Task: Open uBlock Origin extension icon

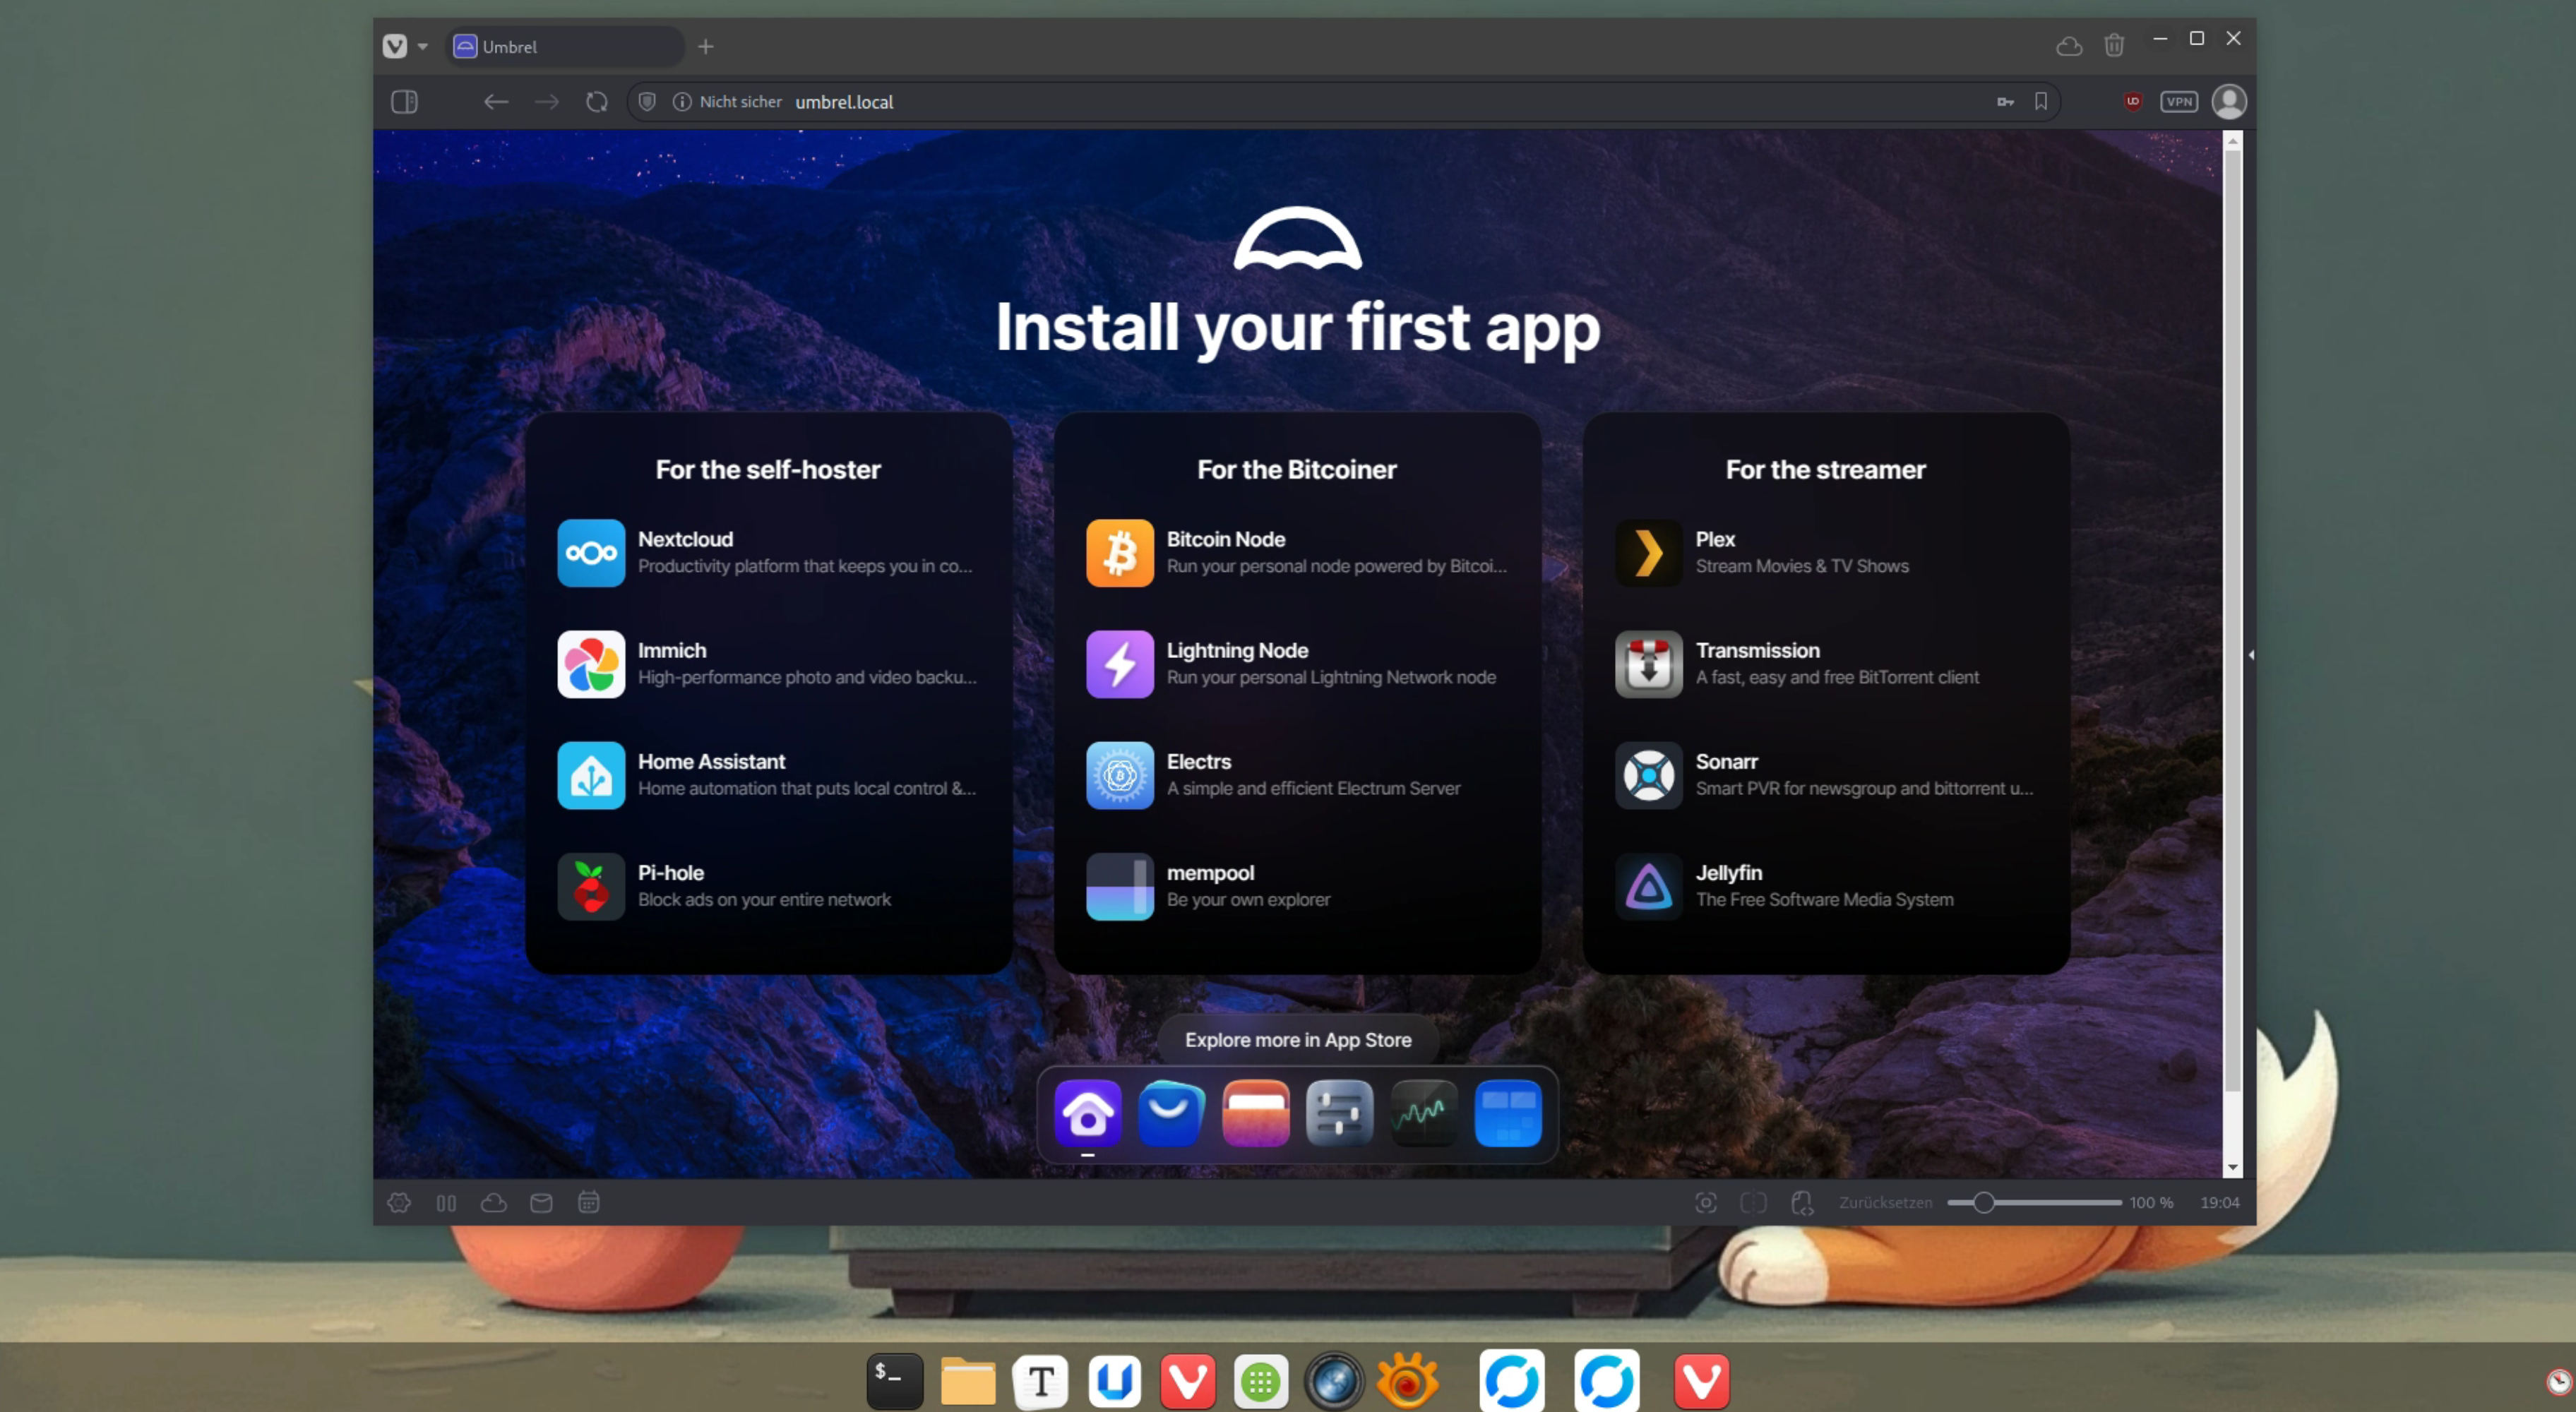Action: pos(2133,101)
